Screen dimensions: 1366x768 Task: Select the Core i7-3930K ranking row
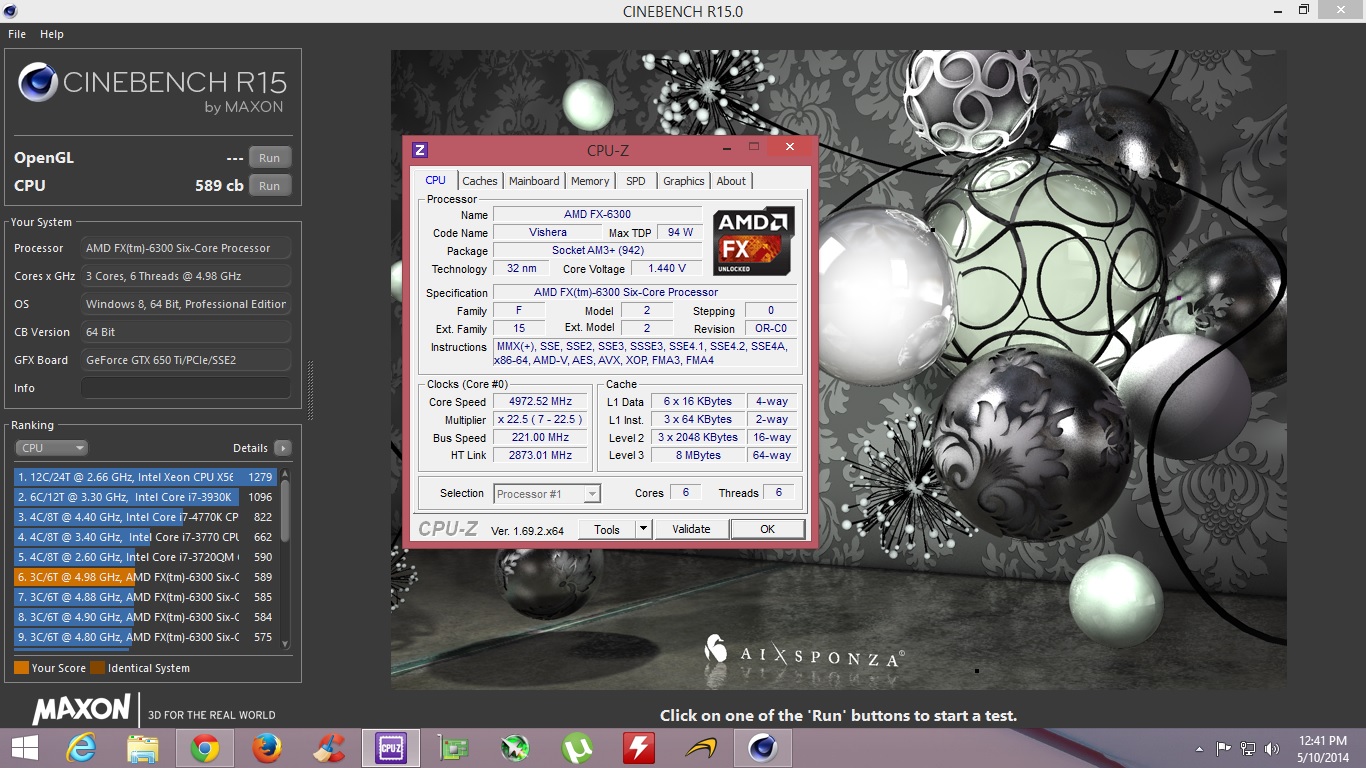tap(146, 497)
